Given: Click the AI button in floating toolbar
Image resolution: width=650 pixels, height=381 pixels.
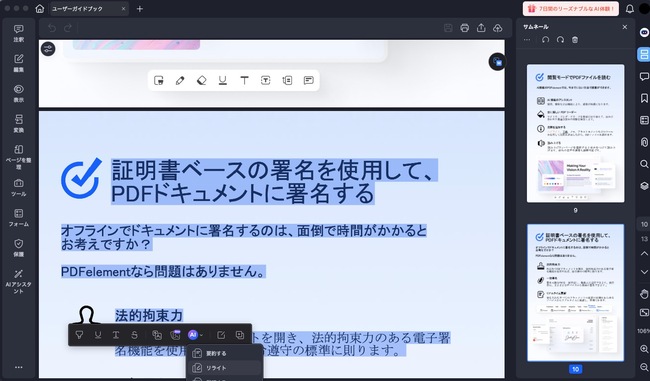Looking at the screenshot, I should click(193, 335).
